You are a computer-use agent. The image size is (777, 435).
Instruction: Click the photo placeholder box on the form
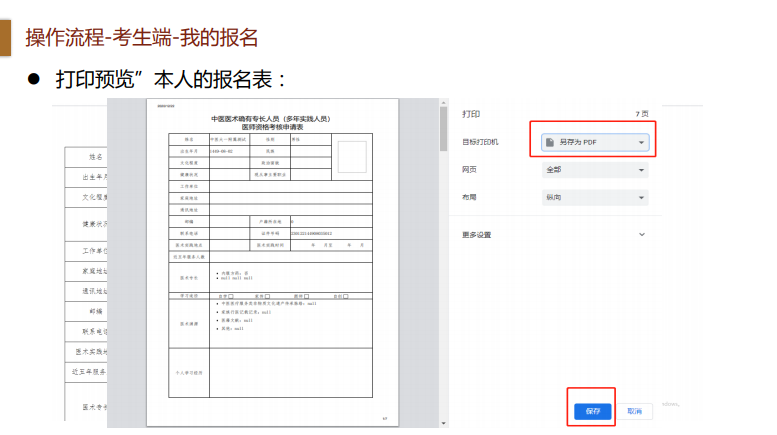click(x=351, y=156)
